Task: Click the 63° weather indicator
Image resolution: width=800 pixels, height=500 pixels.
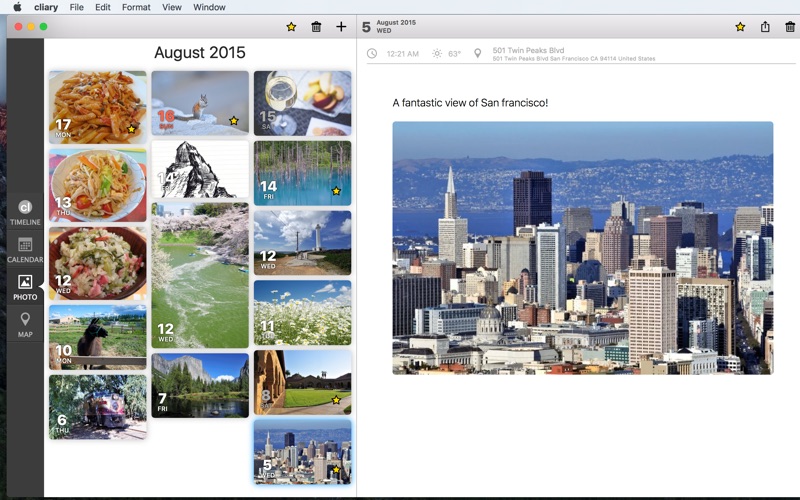Action: pos(453,54)
